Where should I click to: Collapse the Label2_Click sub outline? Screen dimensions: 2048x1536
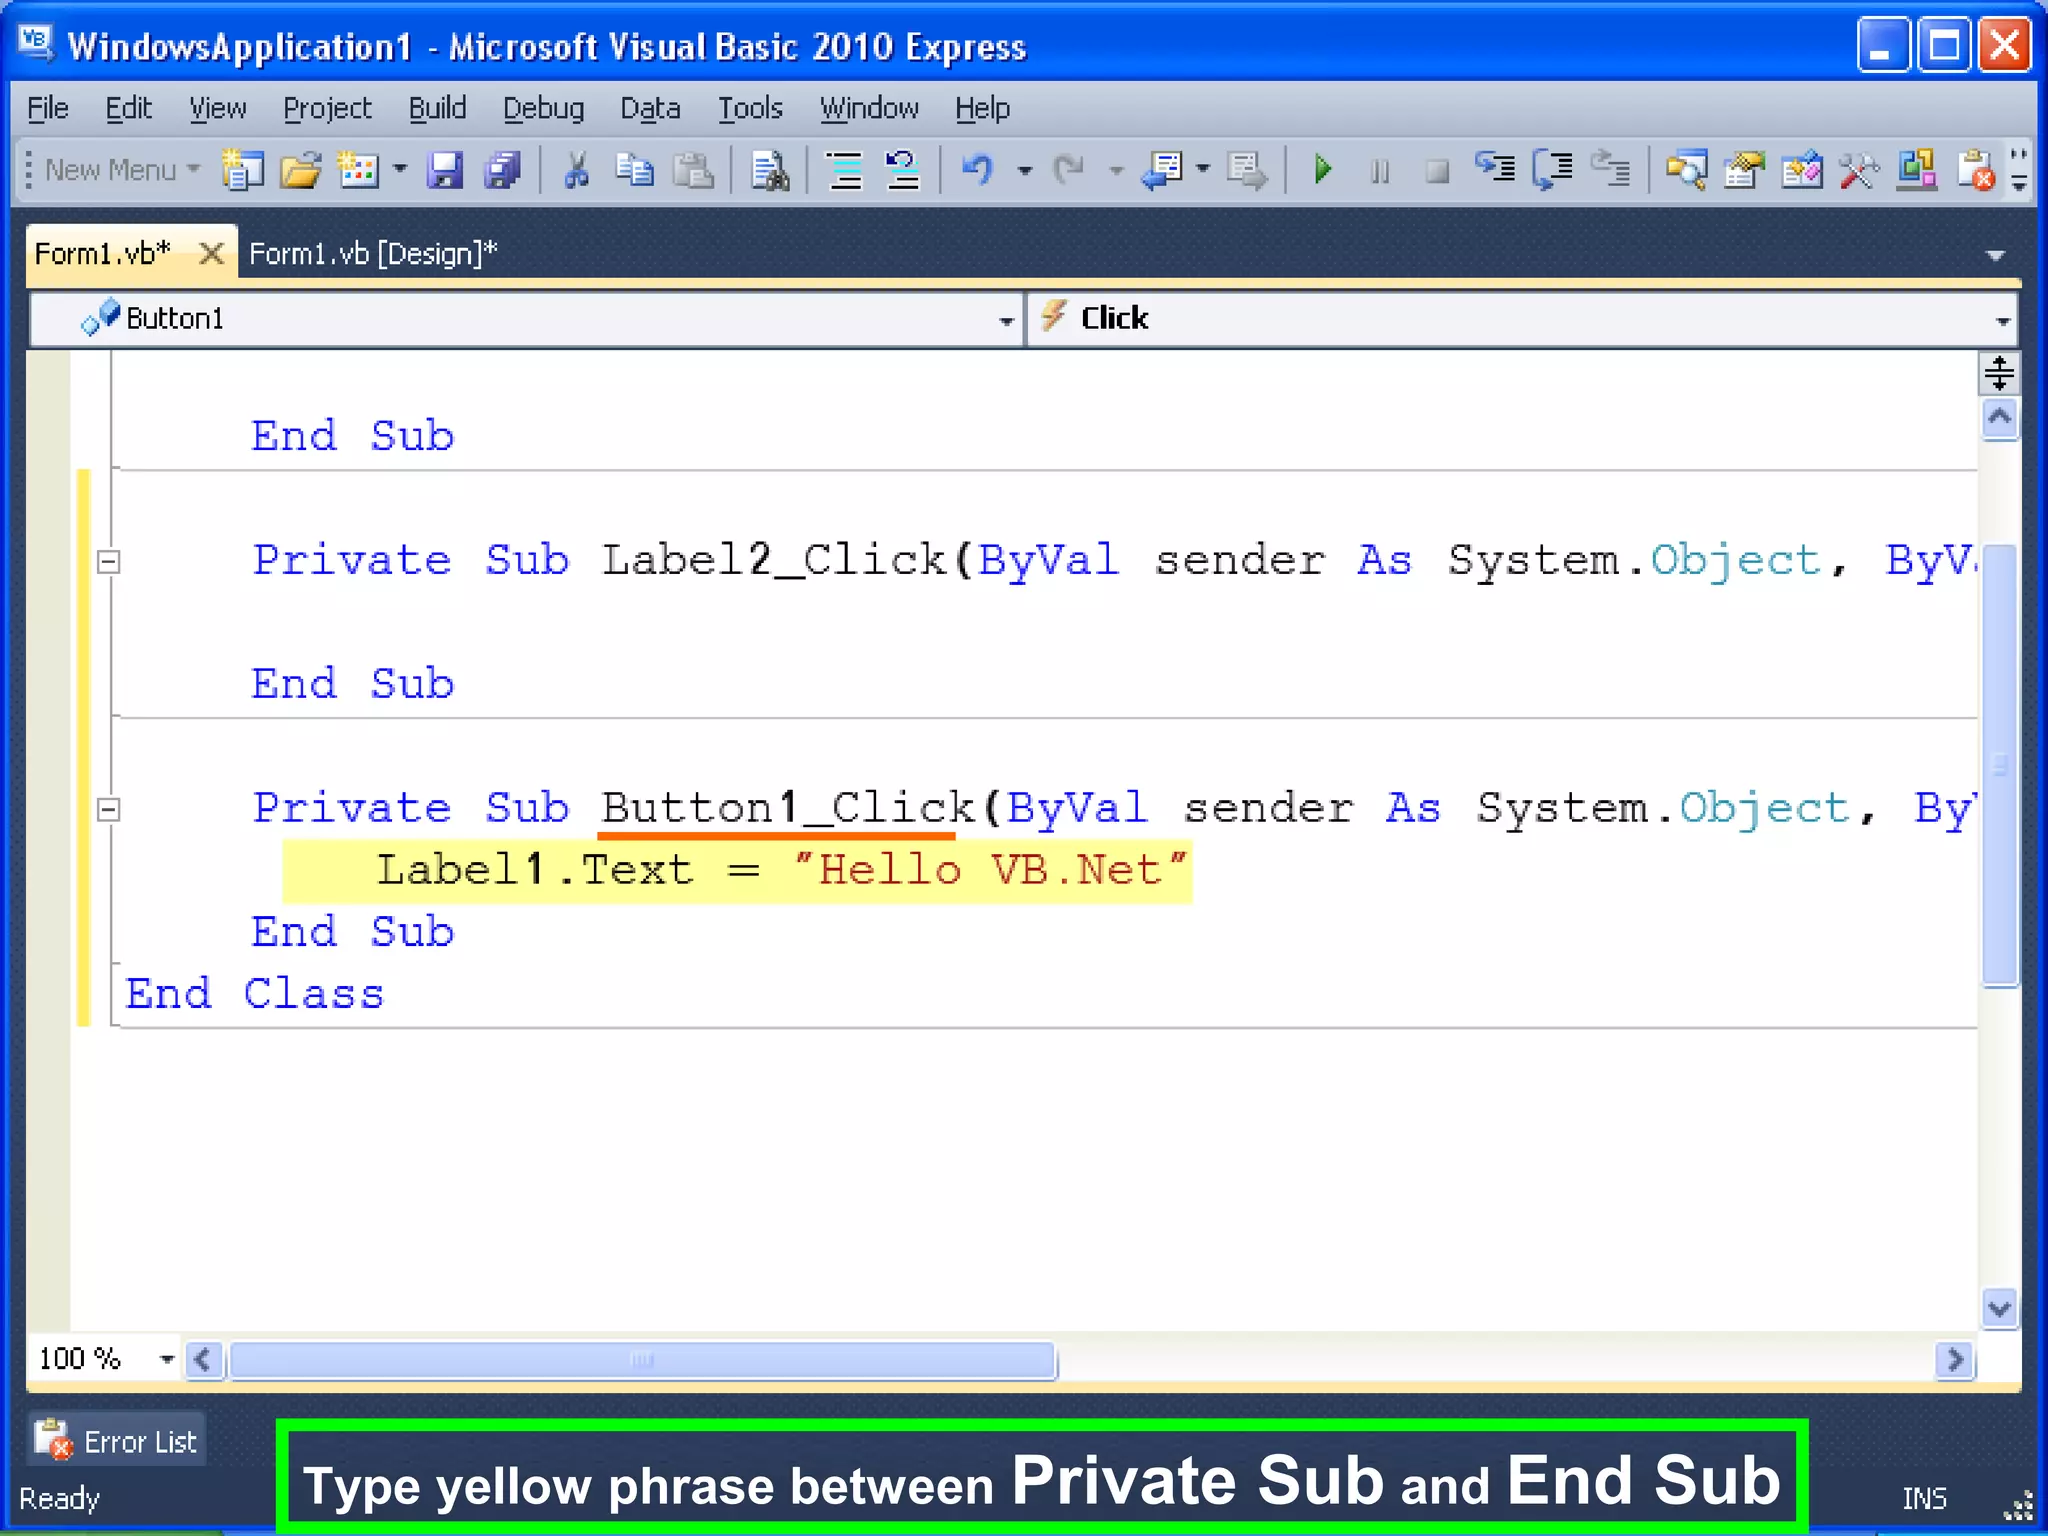coord(109,561)
